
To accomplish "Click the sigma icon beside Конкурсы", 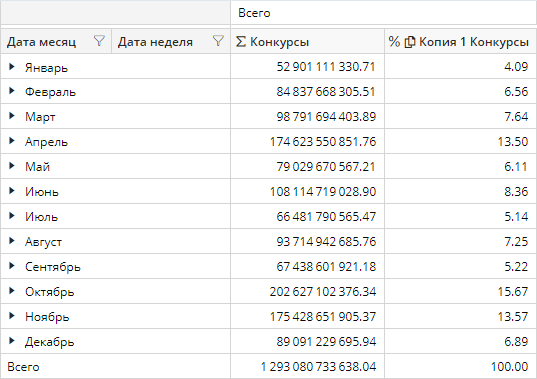I will [x=241, y=42].
